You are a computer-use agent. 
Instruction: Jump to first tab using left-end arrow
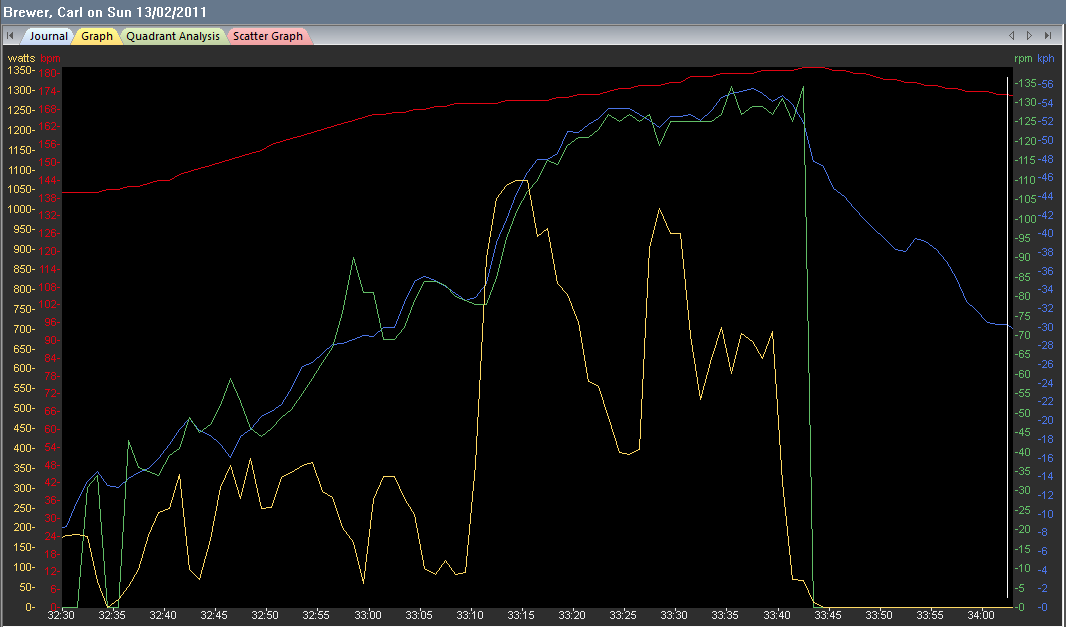[9, 36]
